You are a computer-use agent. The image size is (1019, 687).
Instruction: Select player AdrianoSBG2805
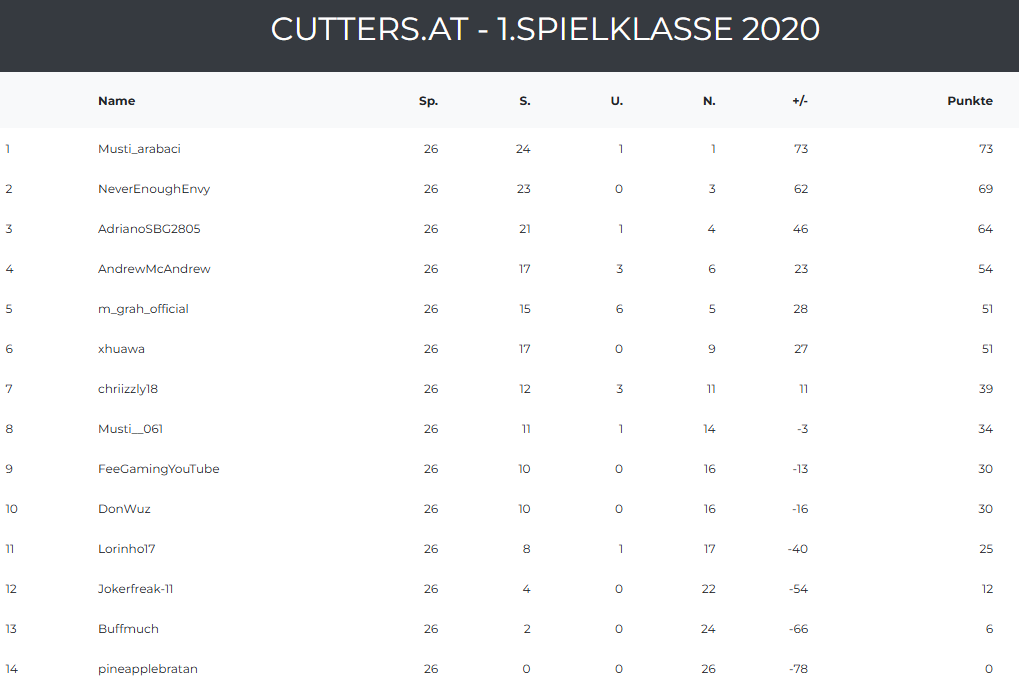[149, 229]
